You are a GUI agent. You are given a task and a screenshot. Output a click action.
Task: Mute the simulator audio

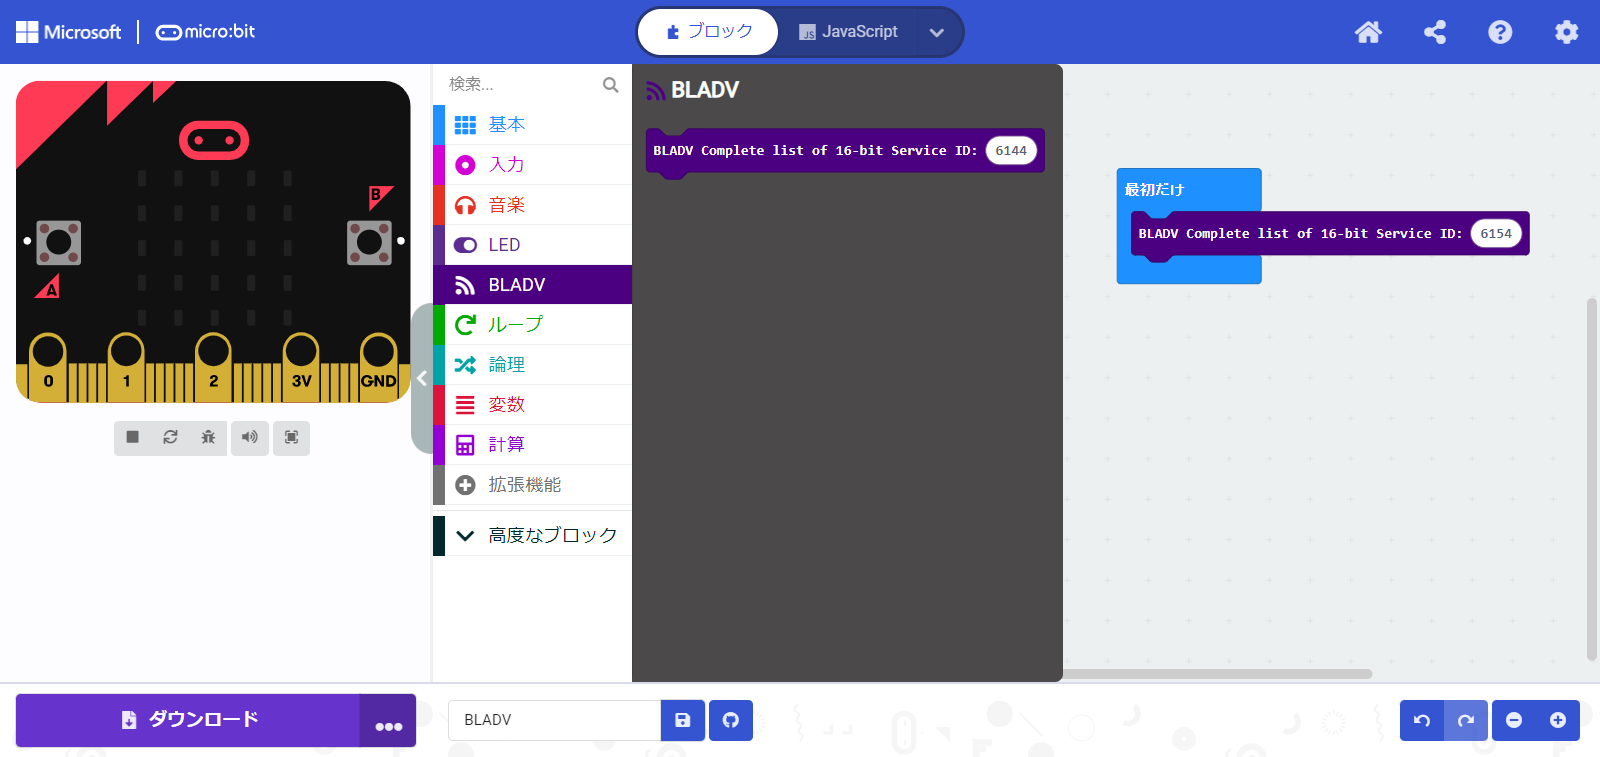pos(250,437)
